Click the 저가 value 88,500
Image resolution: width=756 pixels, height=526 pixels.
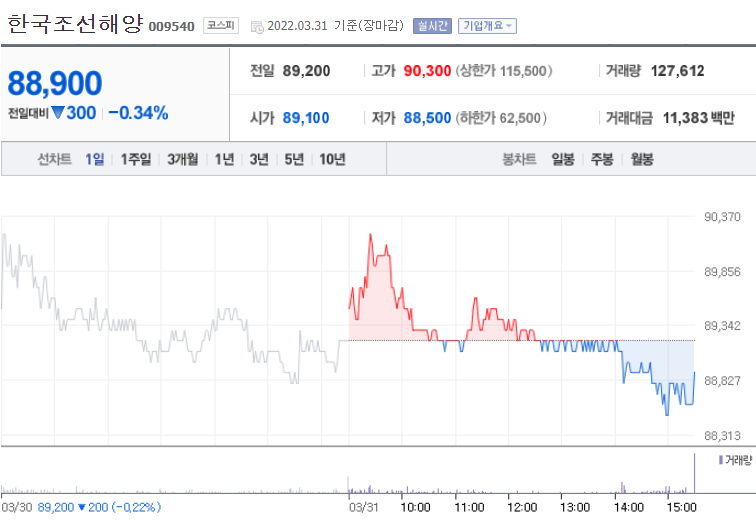pyautogui.click(x=427, y=118)
